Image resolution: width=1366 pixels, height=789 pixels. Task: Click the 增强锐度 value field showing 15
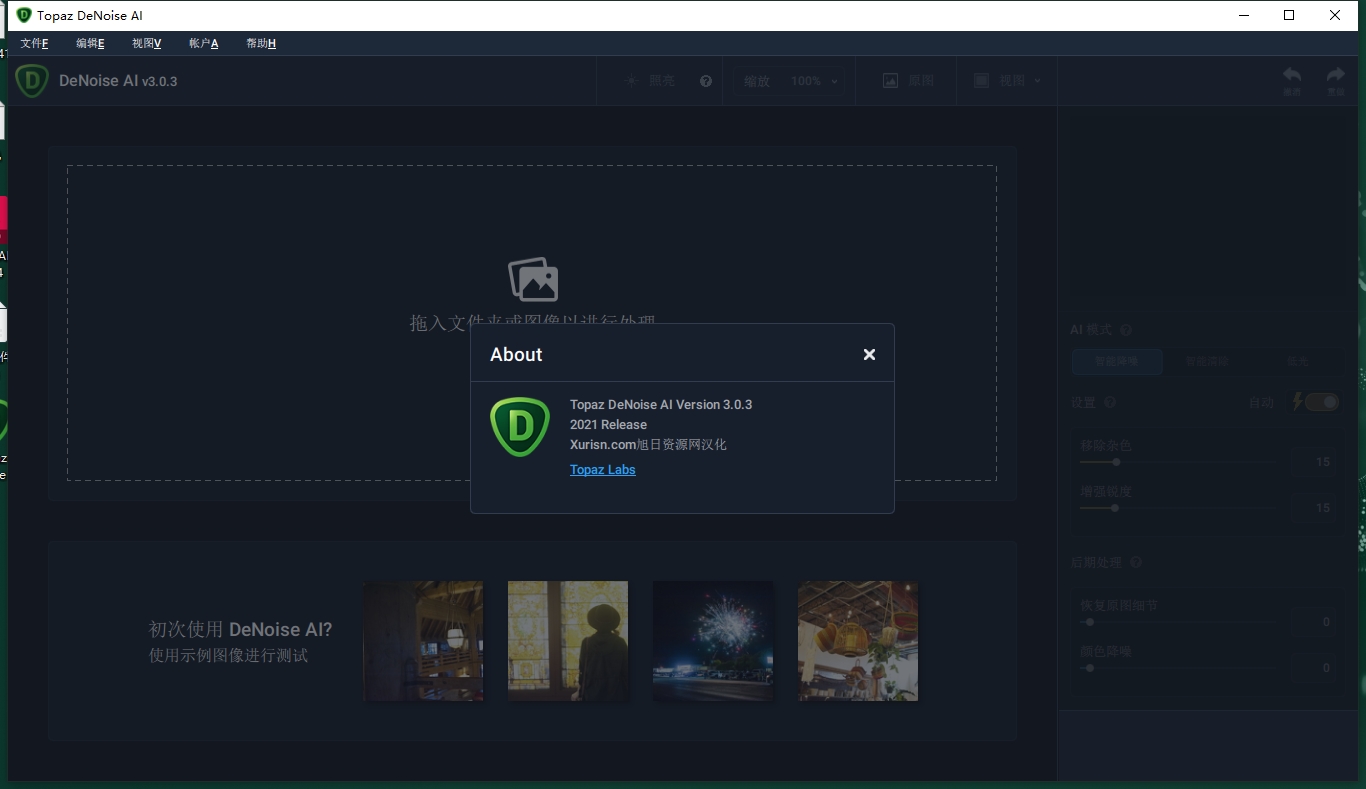tap(1312, 508)
